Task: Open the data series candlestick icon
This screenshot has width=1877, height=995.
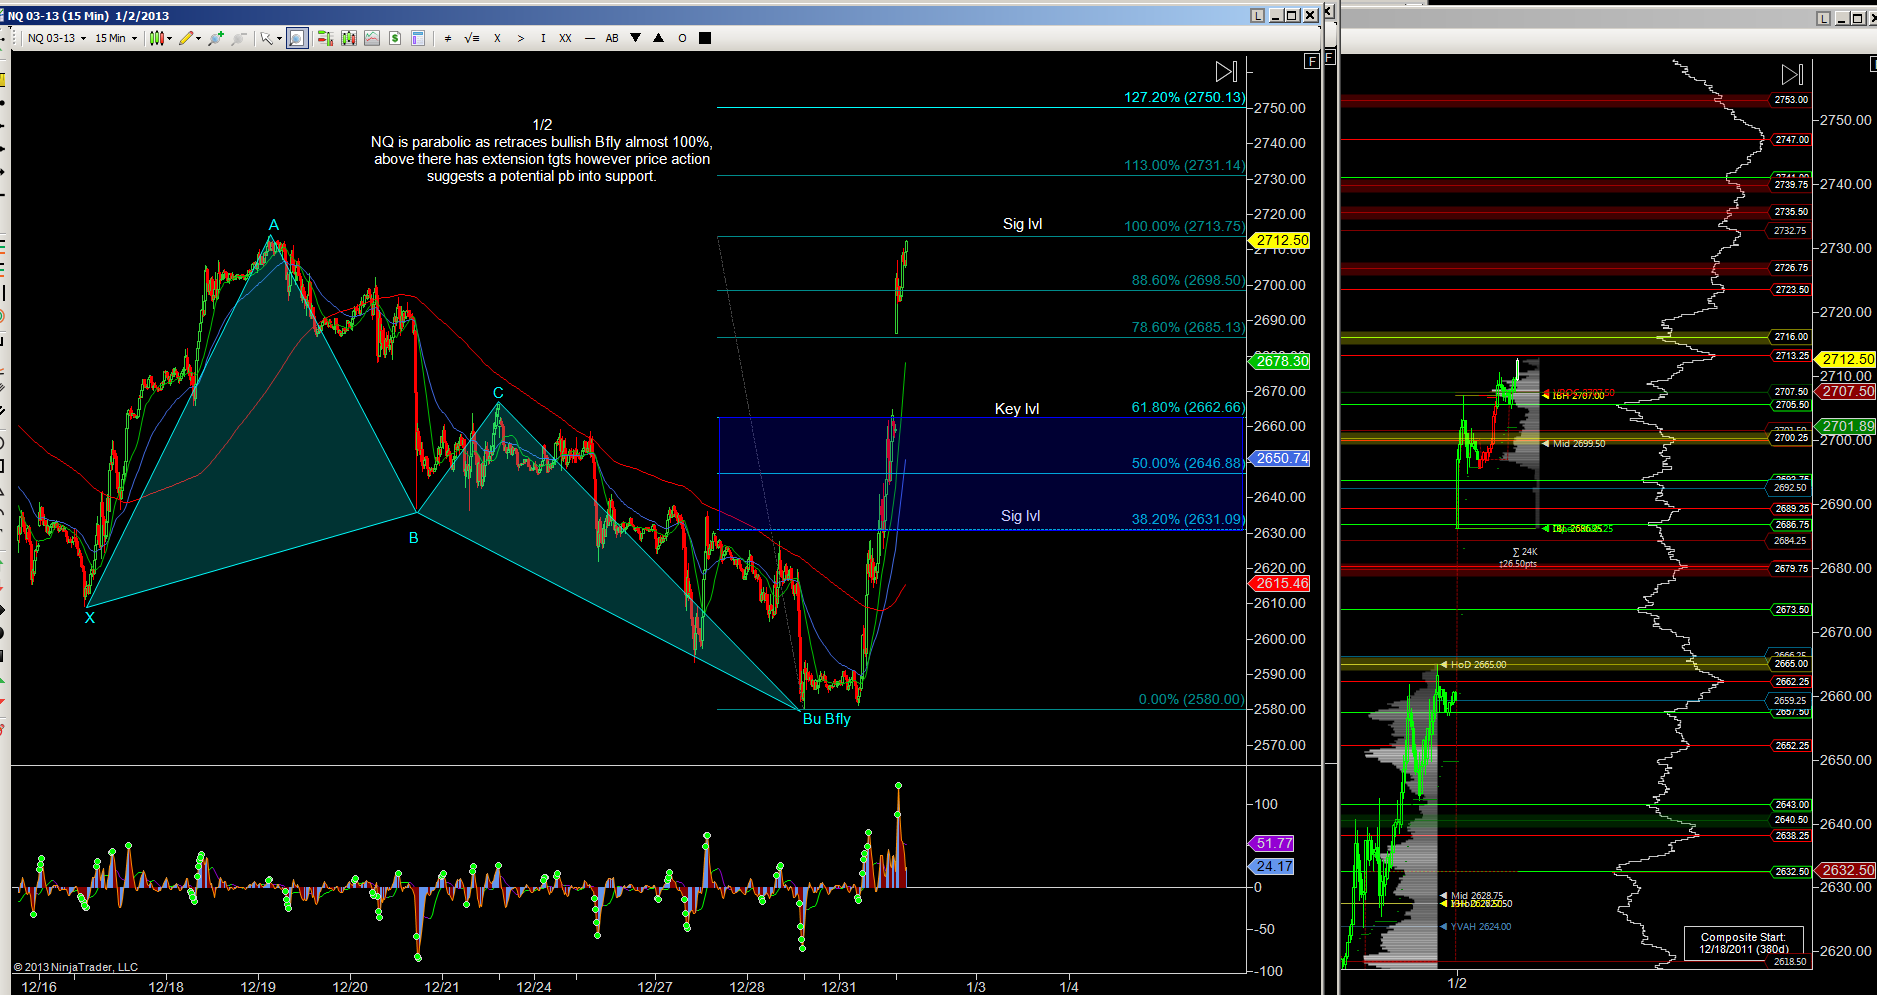Action: click(348, 38)
